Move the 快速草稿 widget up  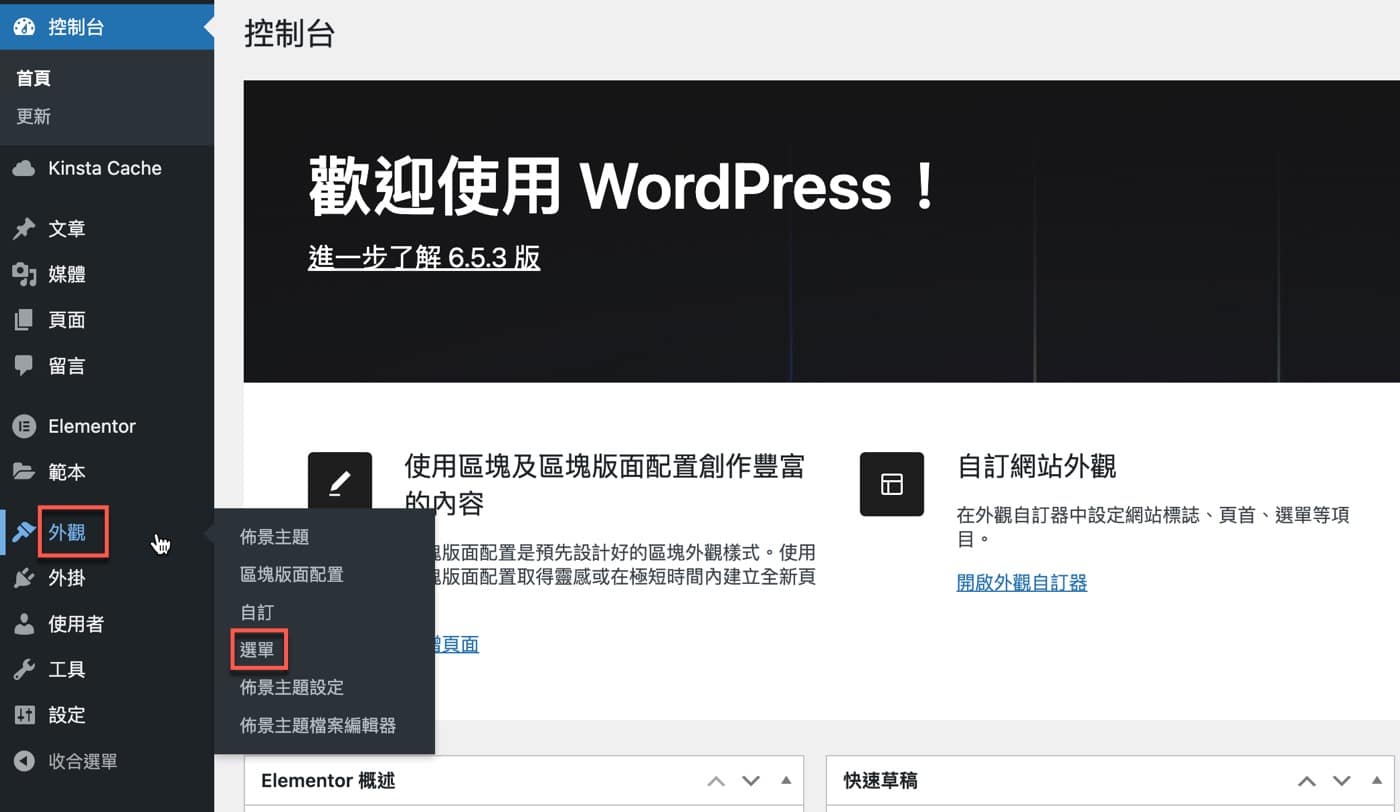pos(1306,781)
